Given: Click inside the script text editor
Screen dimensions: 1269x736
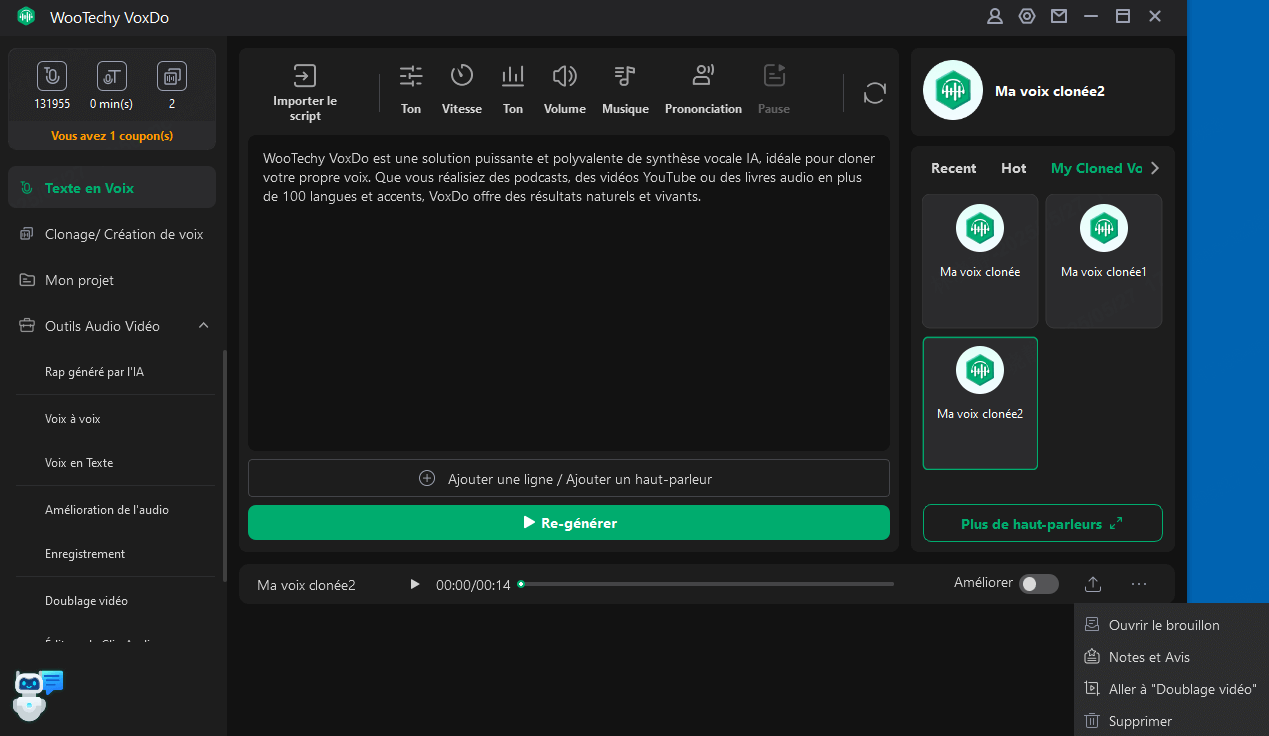Looking at the screenshot, I should [569, 293].
